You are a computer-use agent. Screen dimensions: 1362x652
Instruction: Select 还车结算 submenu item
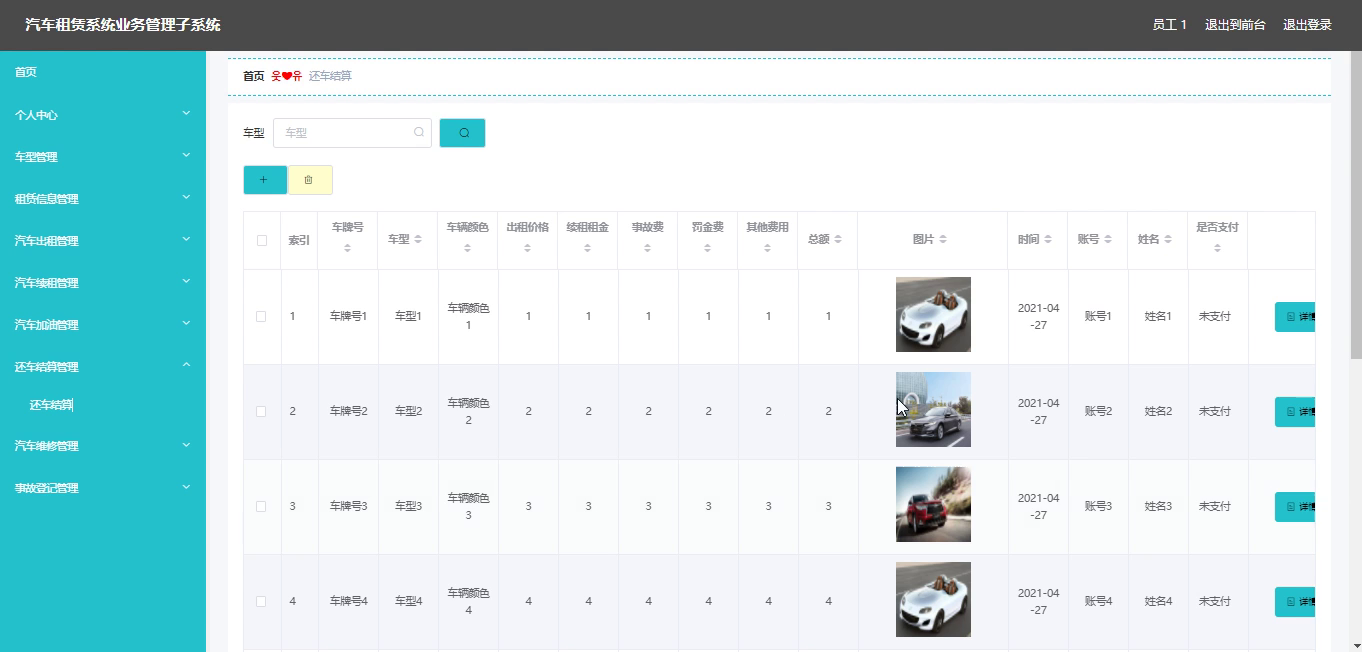pyautogui.click(x=51, y=405)
